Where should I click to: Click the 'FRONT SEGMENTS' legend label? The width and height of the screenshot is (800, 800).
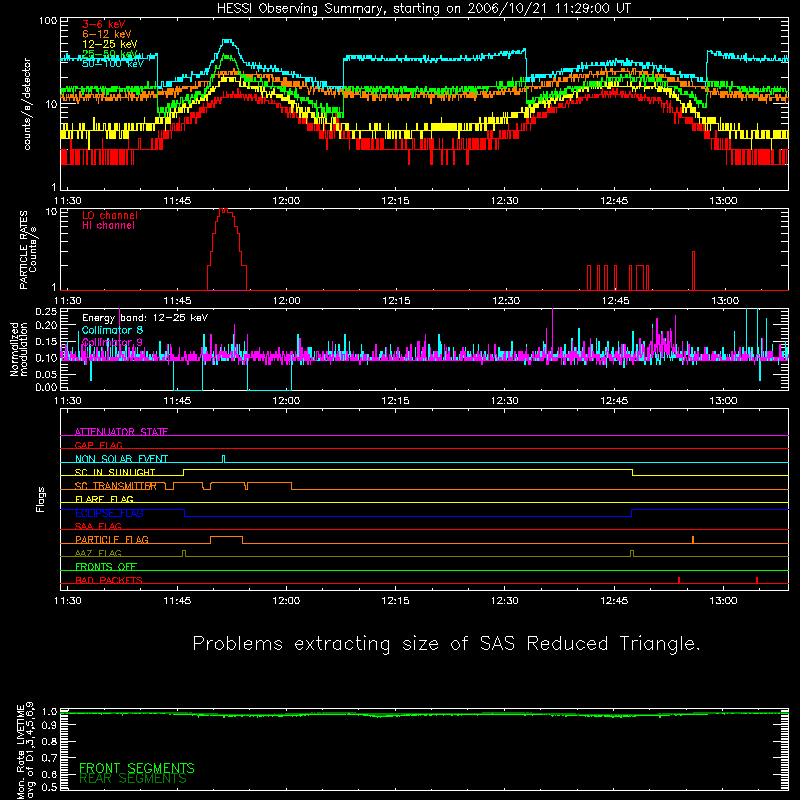coord(137,768)
